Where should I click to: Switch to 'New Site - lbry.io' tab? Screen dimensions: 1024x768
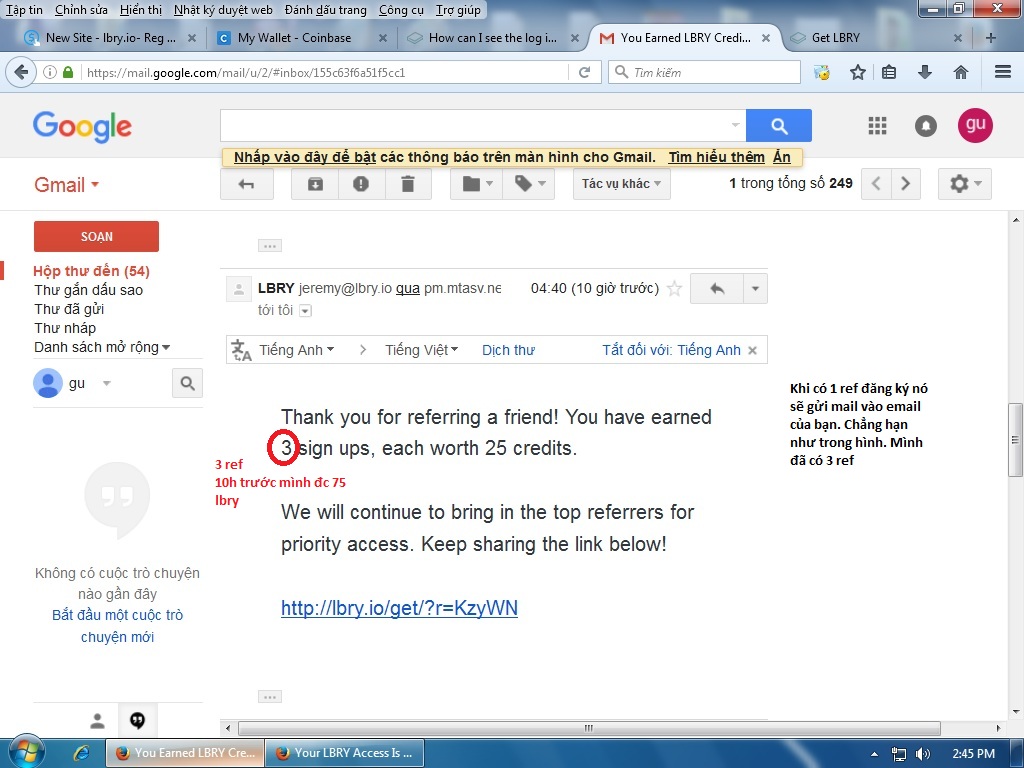pyautogui.click(x=110, y=38)
